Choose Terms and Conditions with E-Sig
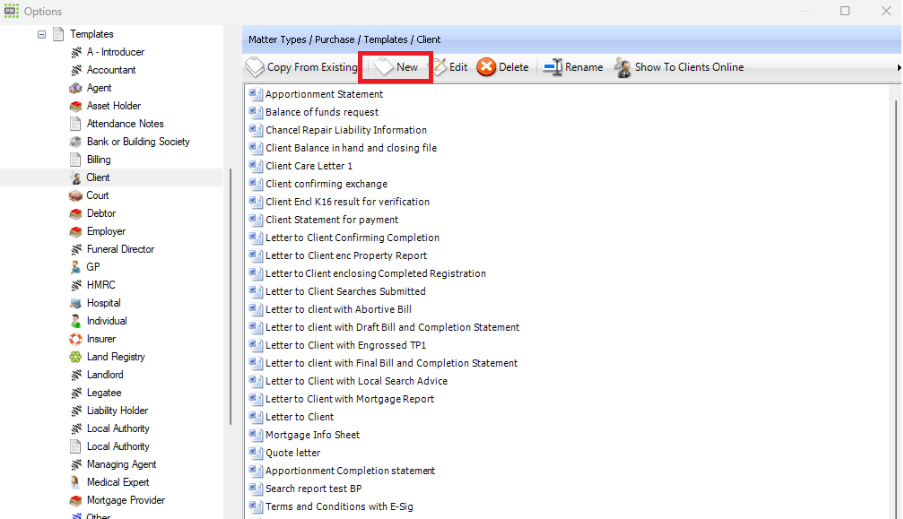The height and width of the screenshot is (519, 903). (338, 507)
